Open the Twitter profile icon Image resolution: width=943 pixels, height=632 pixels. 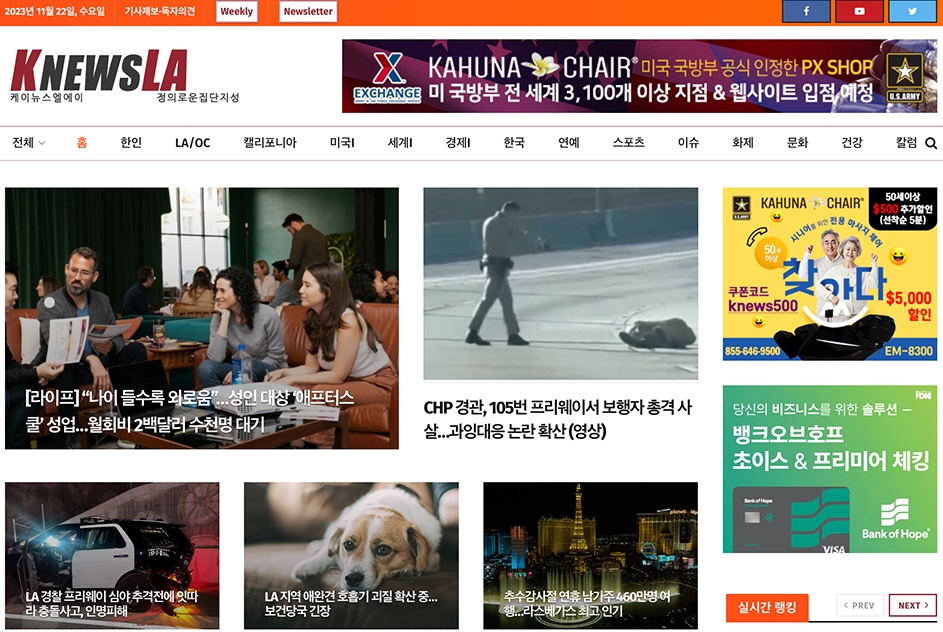click(911, 11)
